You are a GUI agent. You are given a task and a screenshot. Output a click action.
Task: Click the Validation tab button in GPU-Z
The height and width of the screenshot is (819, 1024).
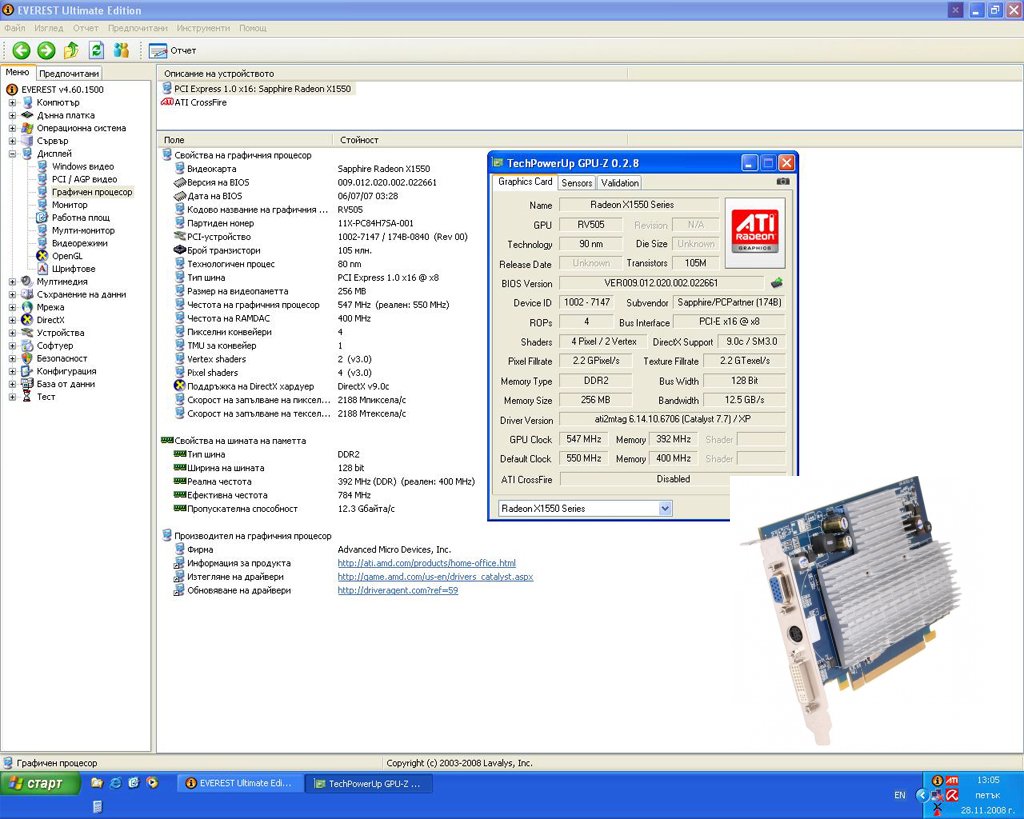620,183
